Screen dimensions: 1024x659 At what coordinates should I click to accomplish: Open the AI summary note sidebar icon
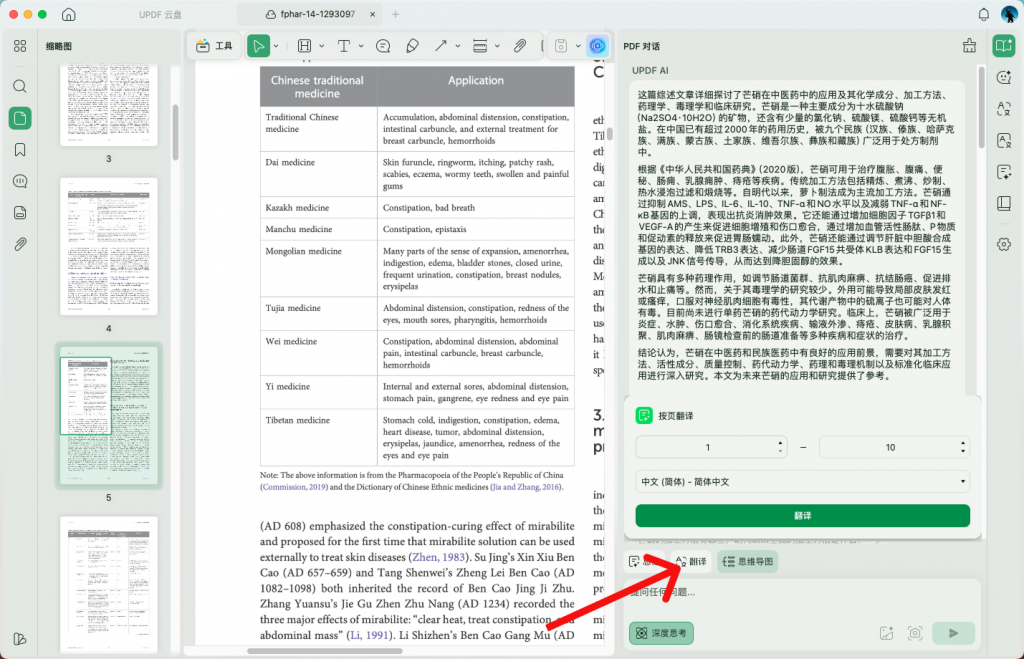(1004, 172)
